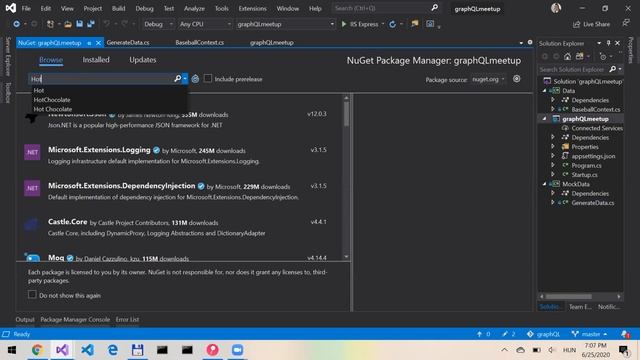Screen dimensions: 640x360
Task: Click the master branch indicator in the status bar
Action: pyautogui.click(x=589, y=334)
